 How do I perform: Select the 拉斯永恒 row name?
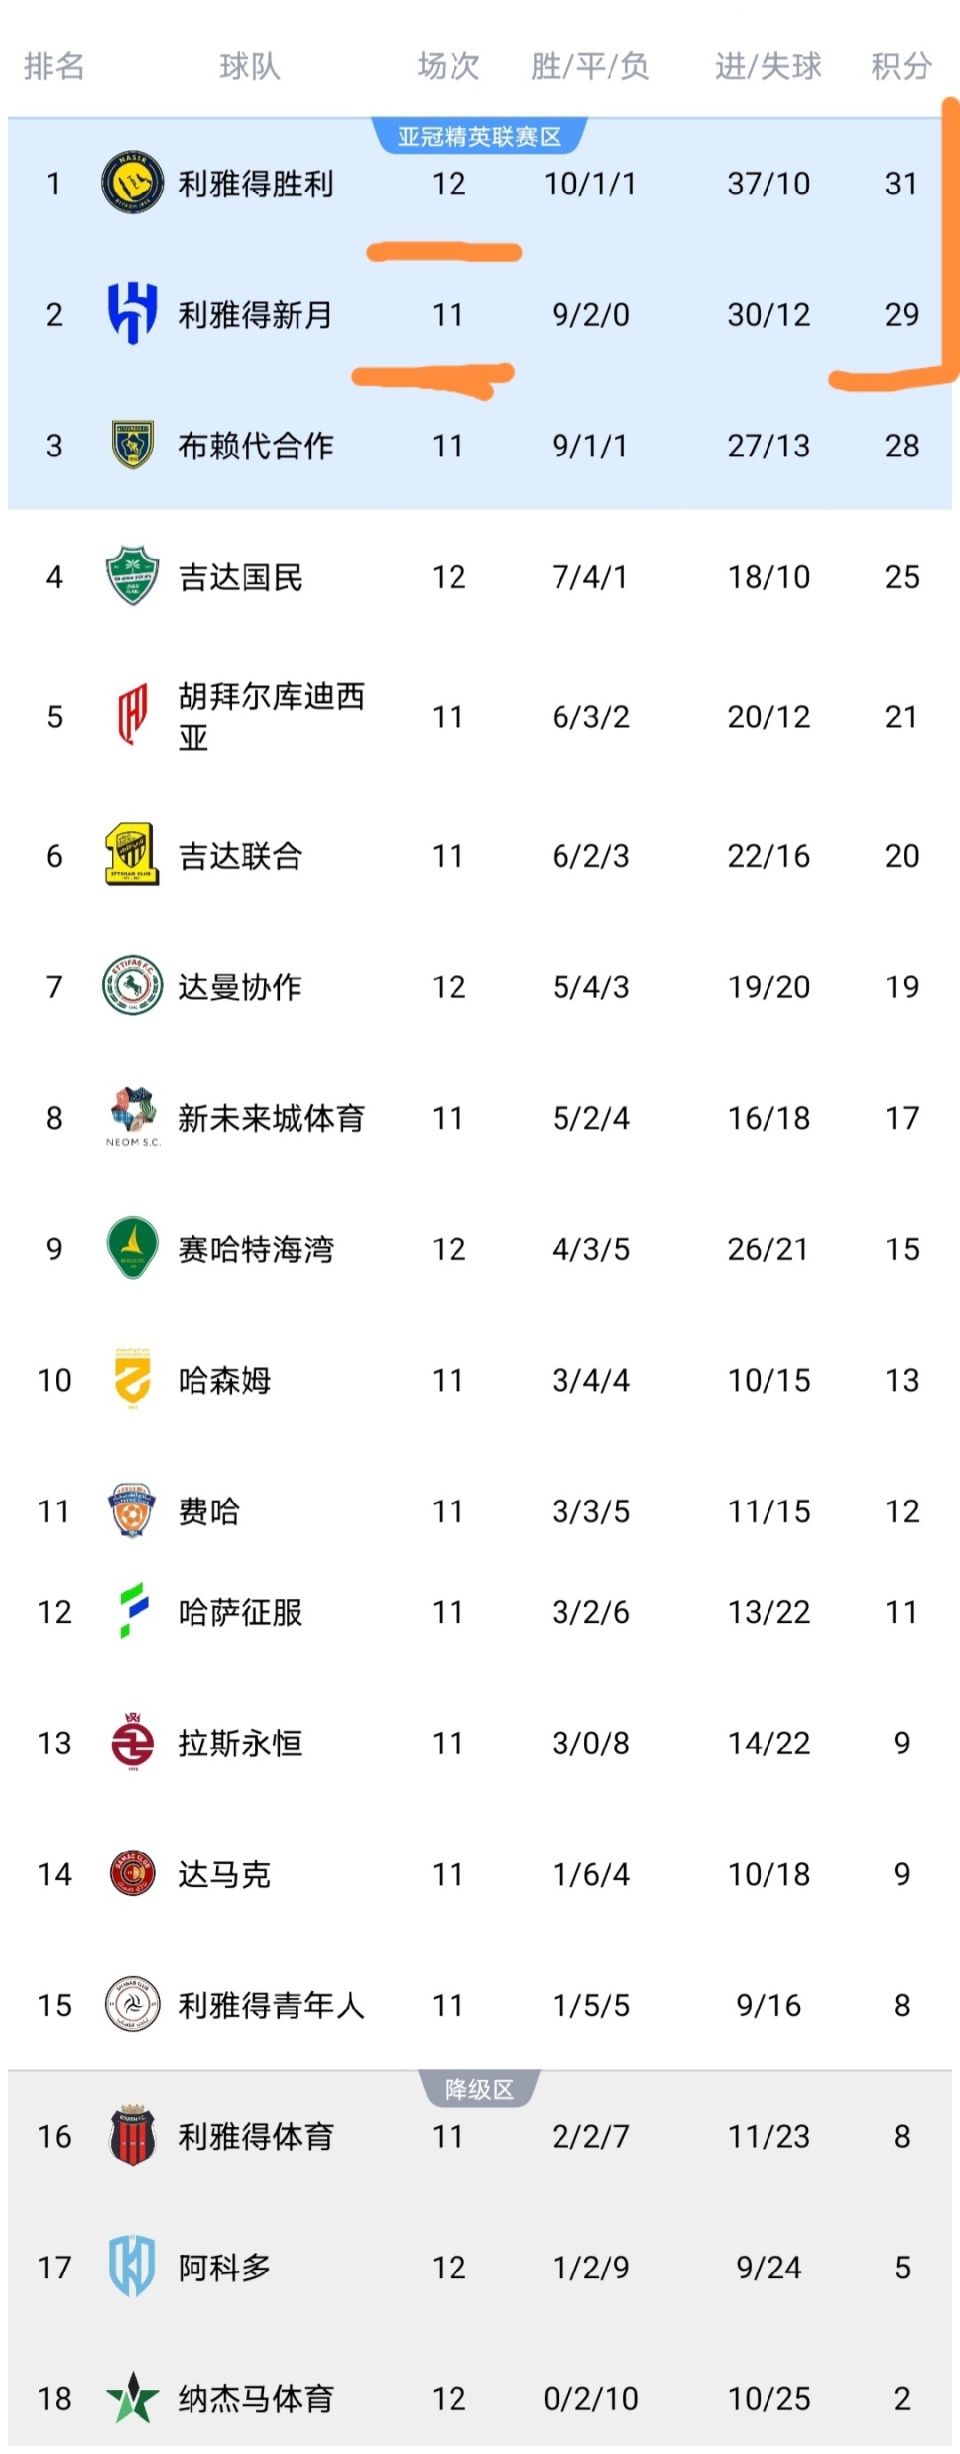tap(240, 1743)
